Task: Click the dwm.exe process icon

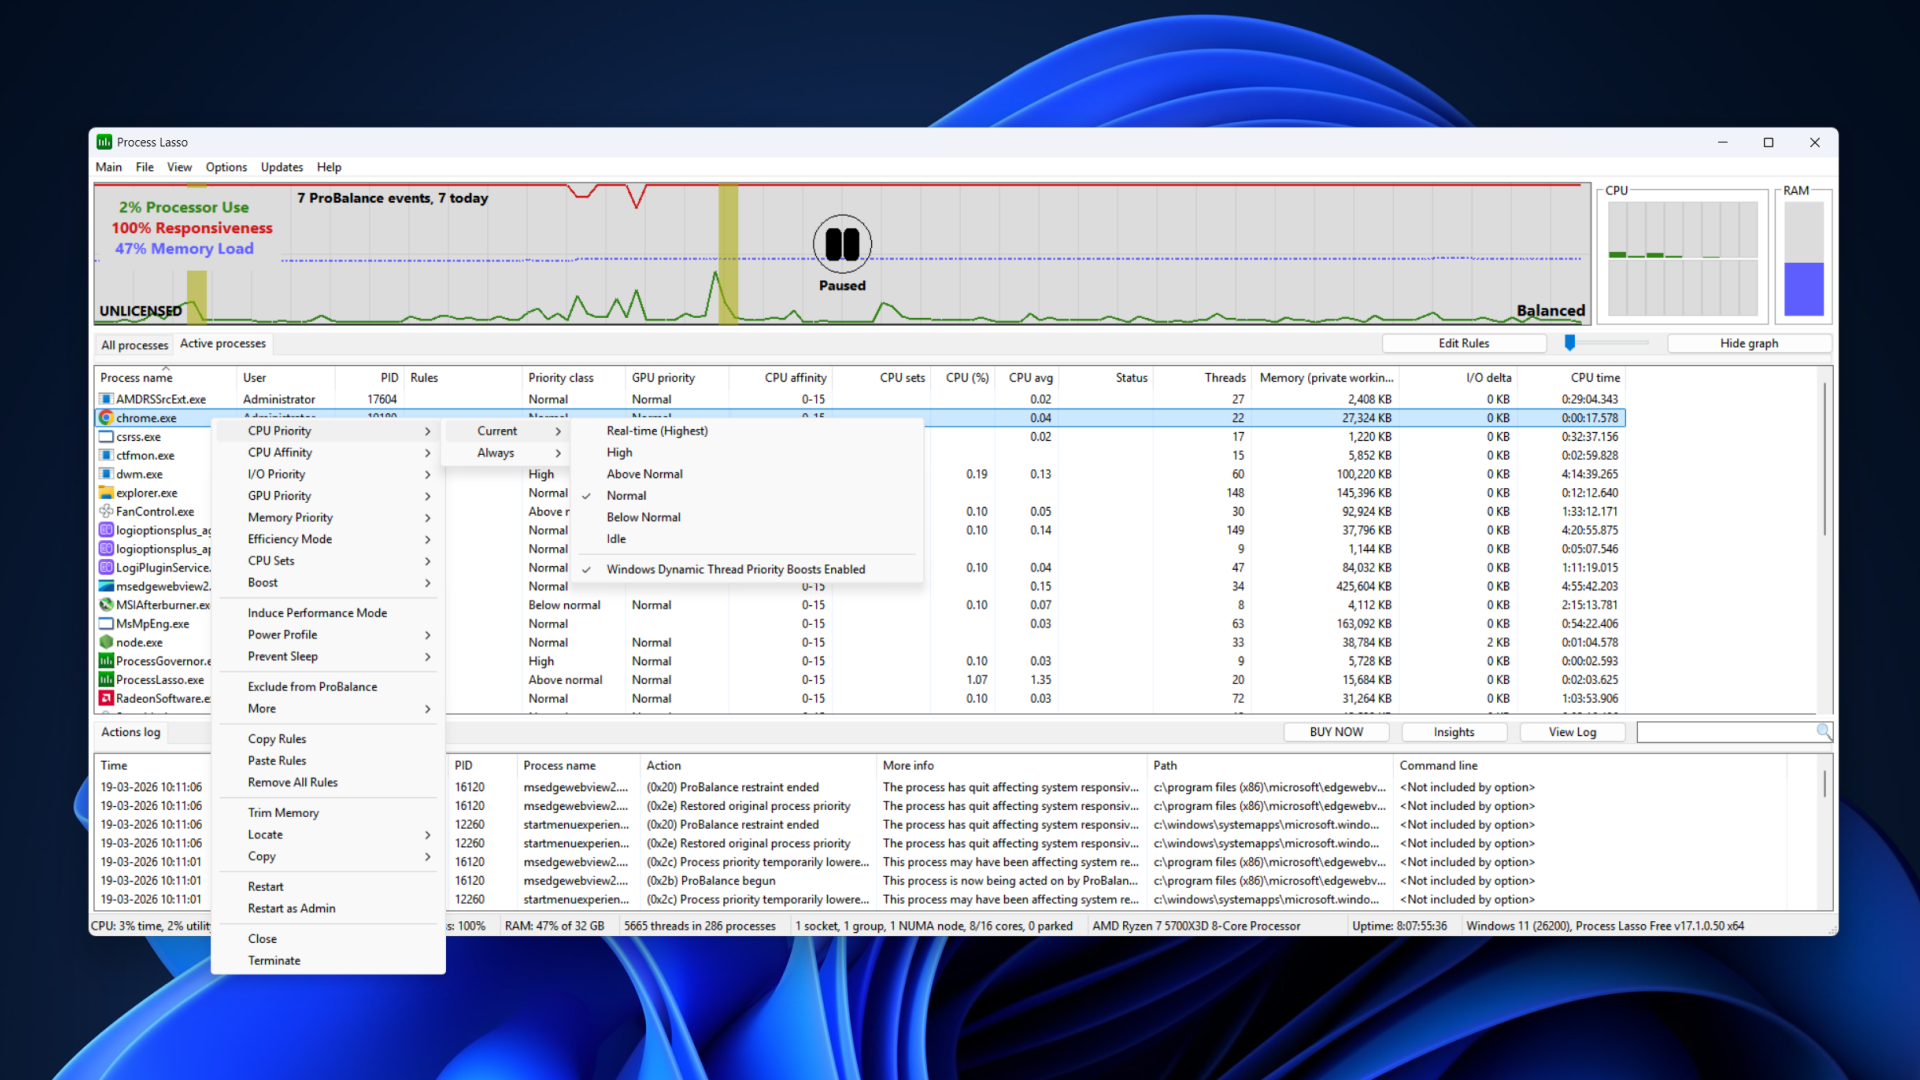Action: pyautogui.click(x=106, y=474)
